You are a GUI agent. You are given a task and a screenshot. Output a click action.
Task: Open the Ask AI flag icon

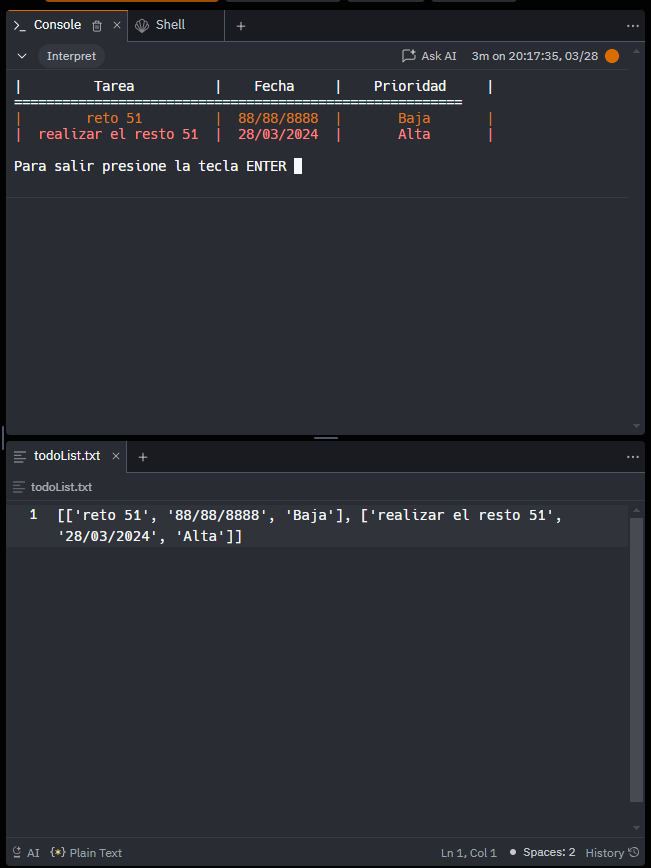[x=408, y=56]
